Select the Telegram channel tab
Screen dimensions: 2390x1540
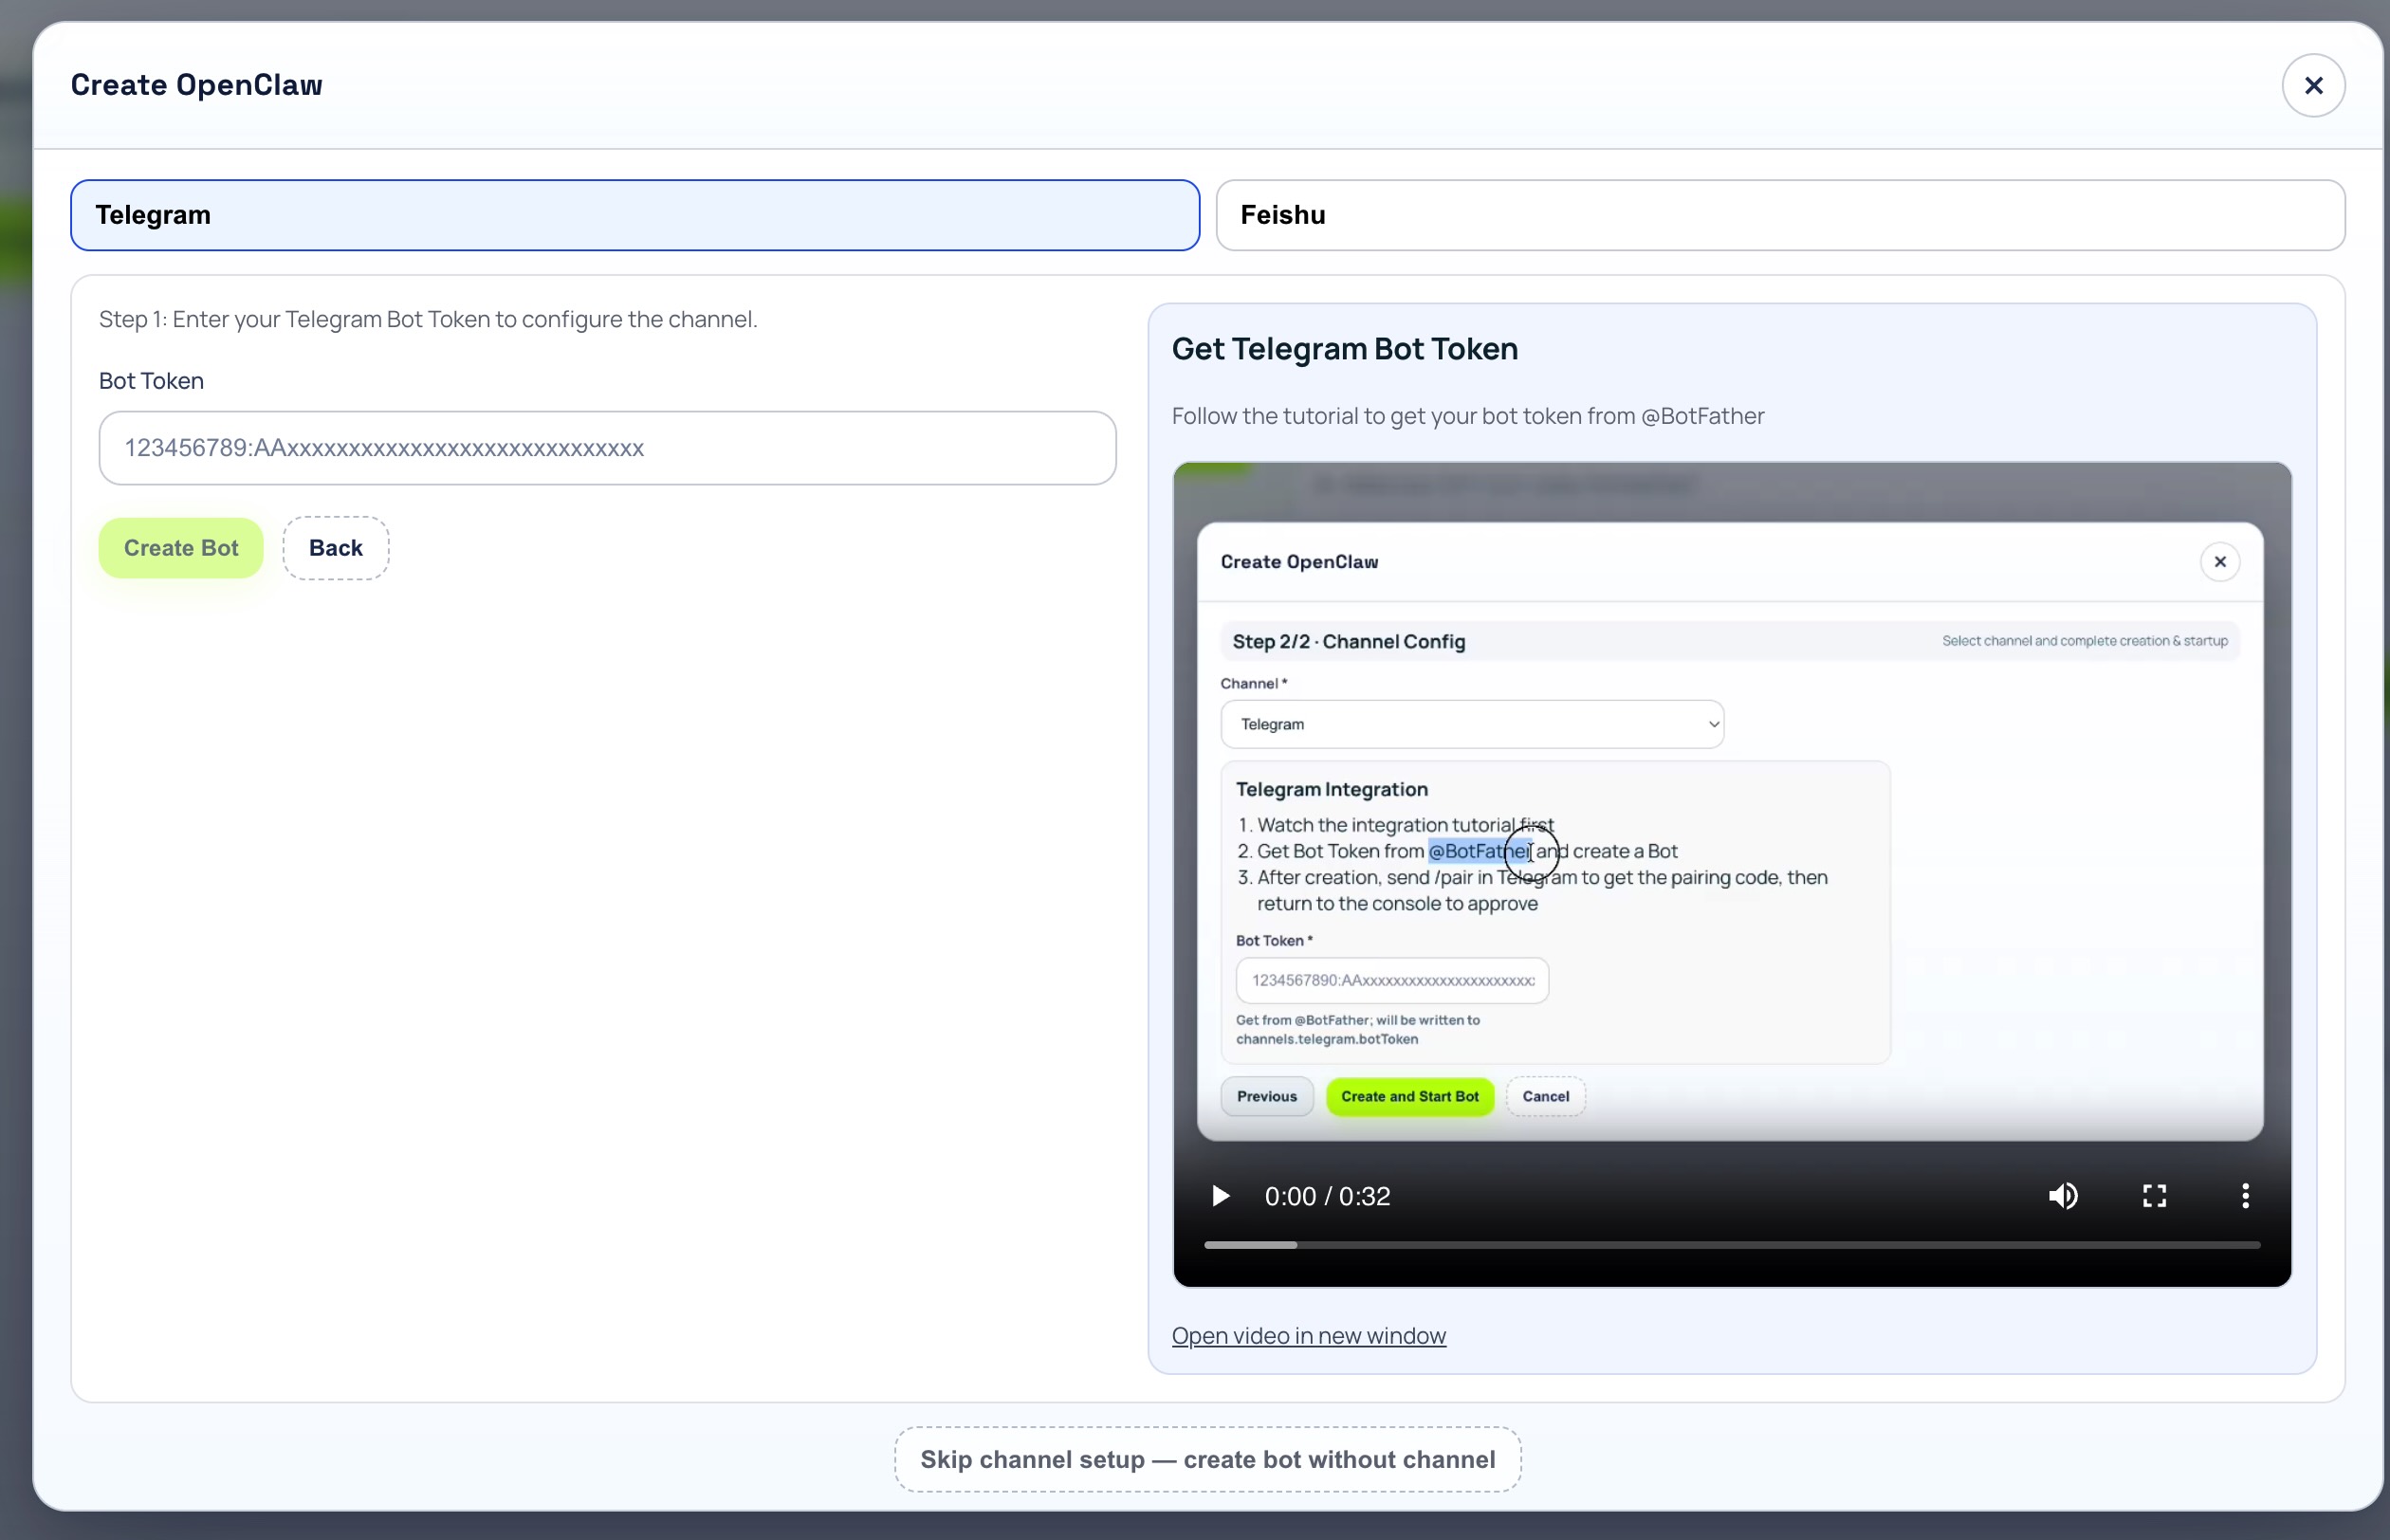coord(634,215)
